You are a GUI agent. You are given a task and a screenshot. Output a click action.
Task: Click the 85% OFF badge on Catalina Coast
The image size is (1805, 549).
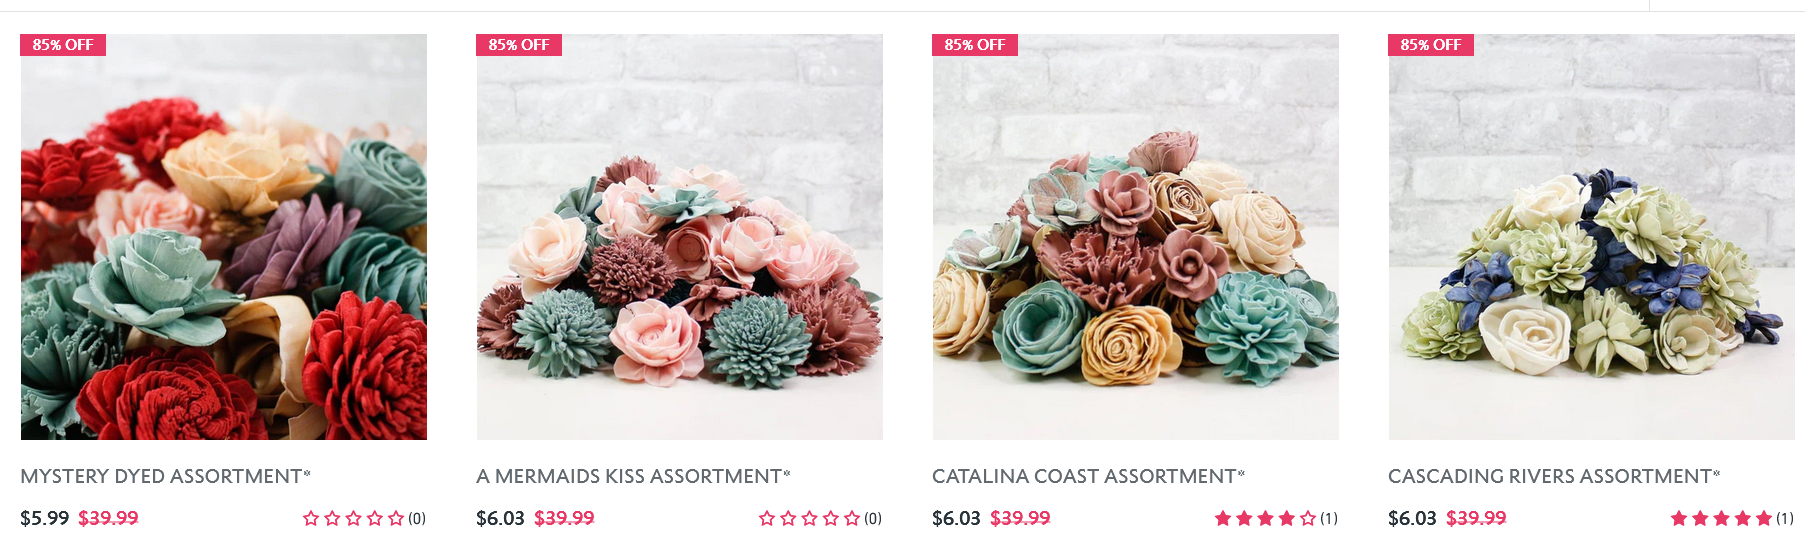(x=975, y=45)
